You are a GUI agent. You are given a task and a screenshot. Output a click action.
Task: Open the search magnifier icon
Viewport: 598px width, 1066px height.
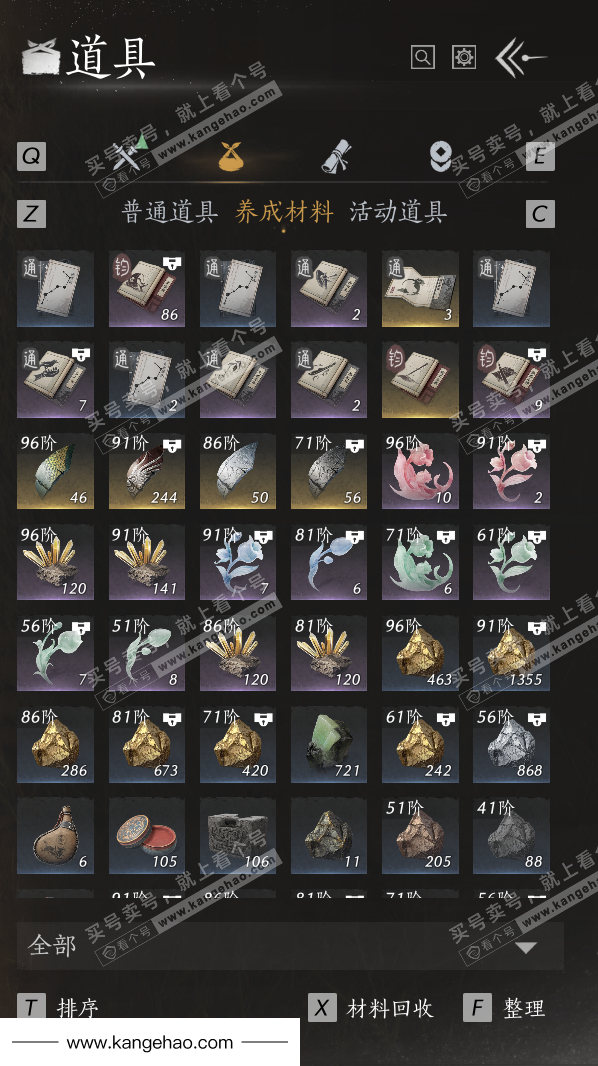[422, 58]
